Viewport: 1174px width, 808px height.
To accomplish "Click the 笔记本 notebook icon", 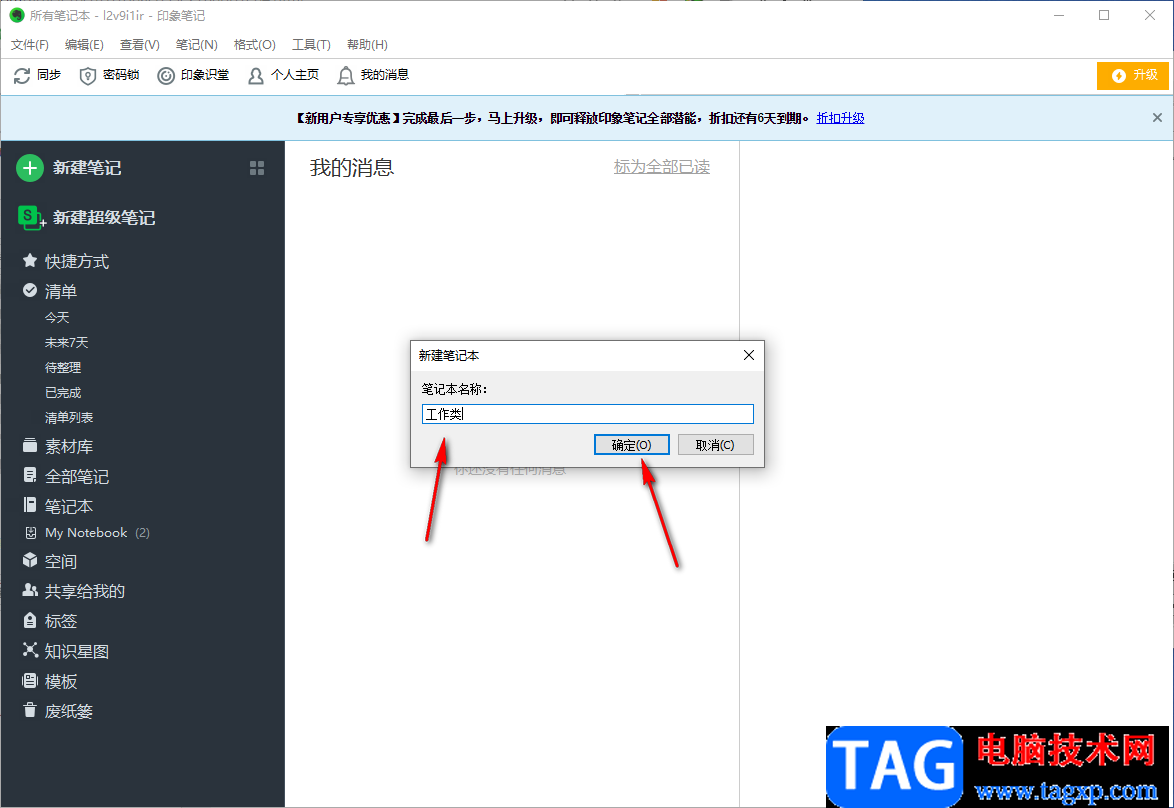I will tap(30, 505).
